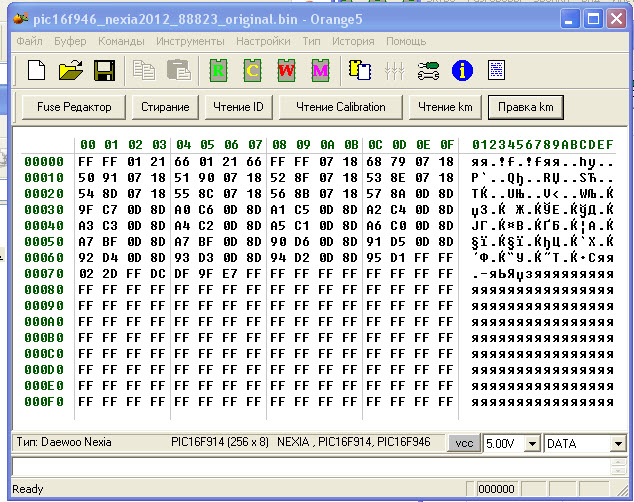Click the Чтение Calibration button
The width and height of the screenshot is (634, 502).
[341, 107]
